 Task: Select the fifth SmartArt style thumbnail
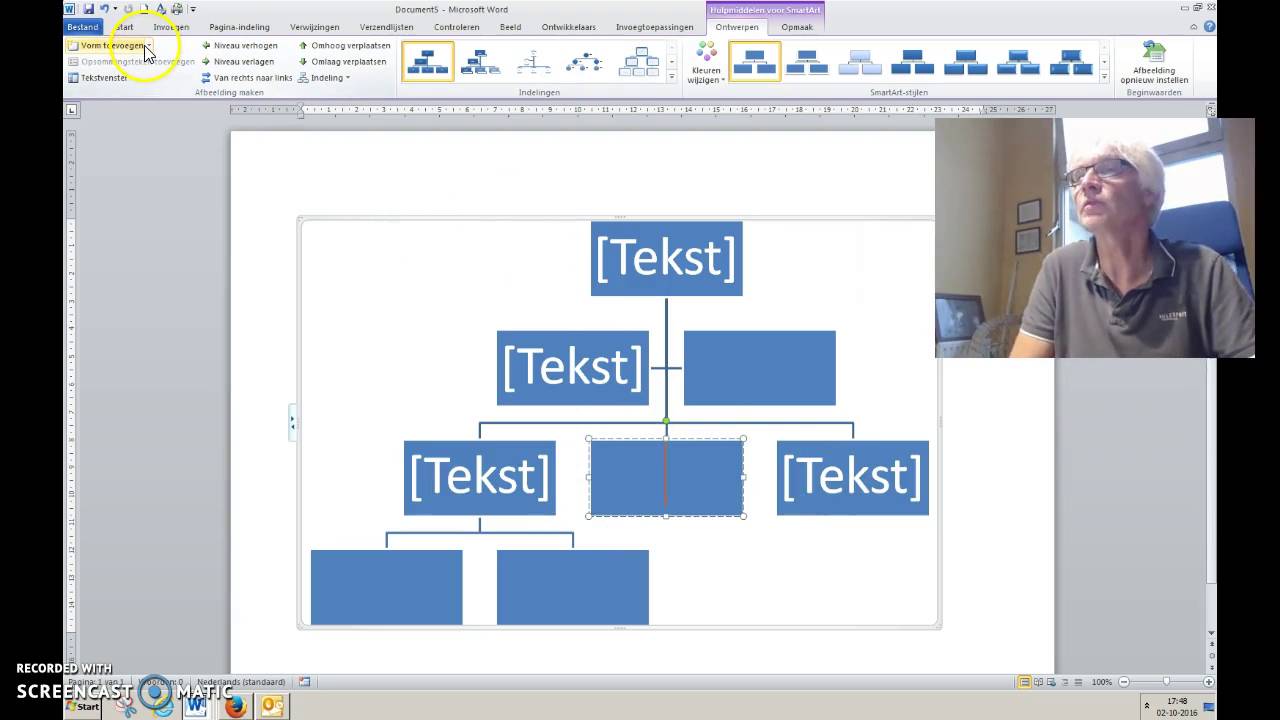click(x=965, y=61)
